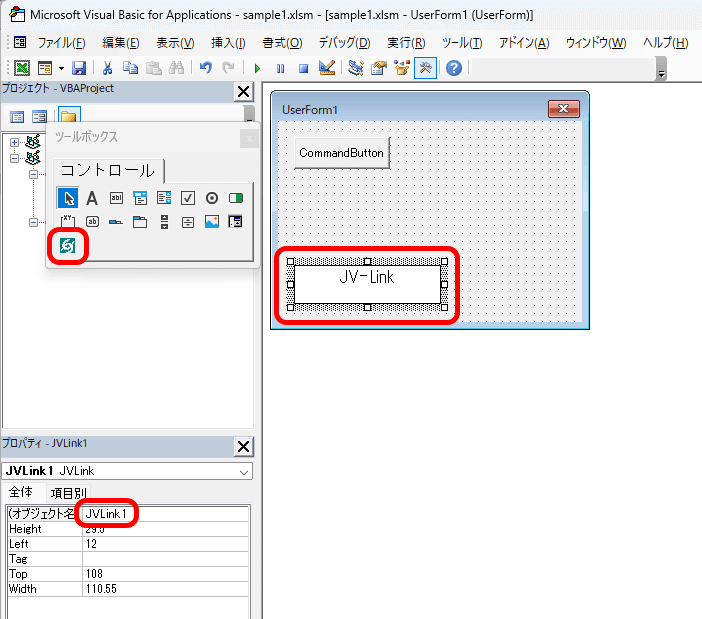Select the ToggleButton tool in Toolbox
702x619 pixels.
(236, 198)
